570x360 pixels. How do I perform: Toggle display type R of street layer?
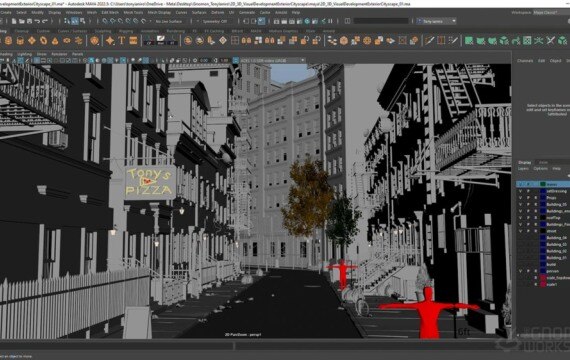535,231
